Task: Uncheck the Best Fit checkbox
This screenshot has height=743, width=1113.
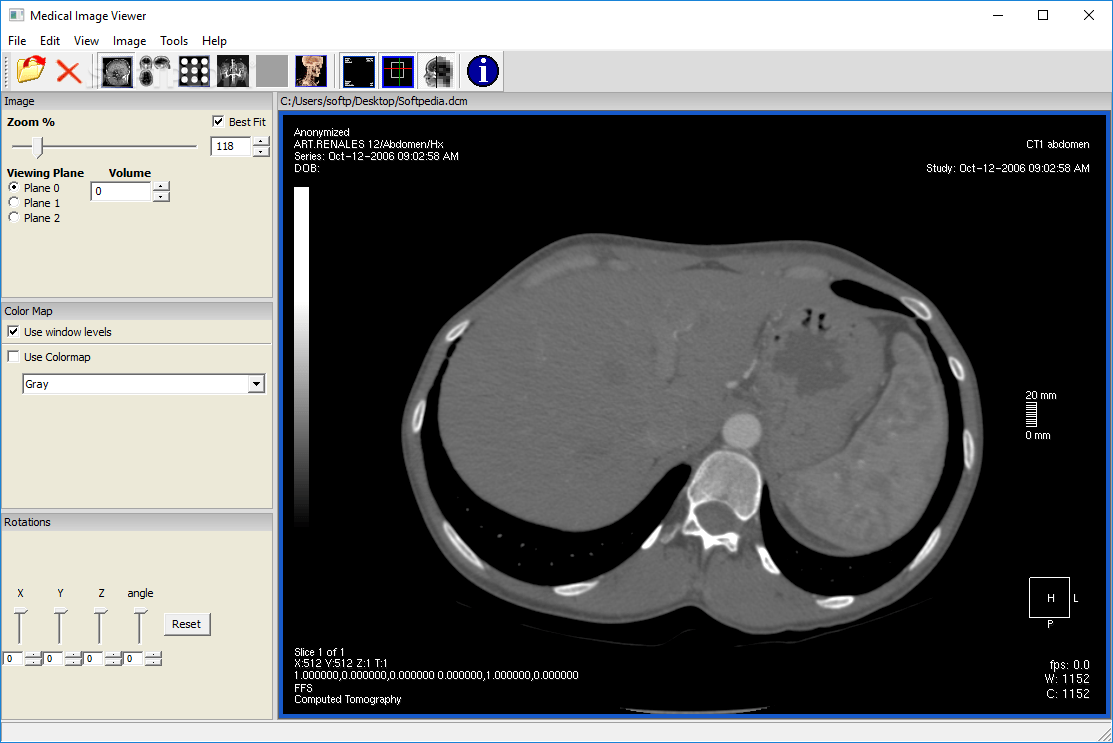Action: [216, 121]
